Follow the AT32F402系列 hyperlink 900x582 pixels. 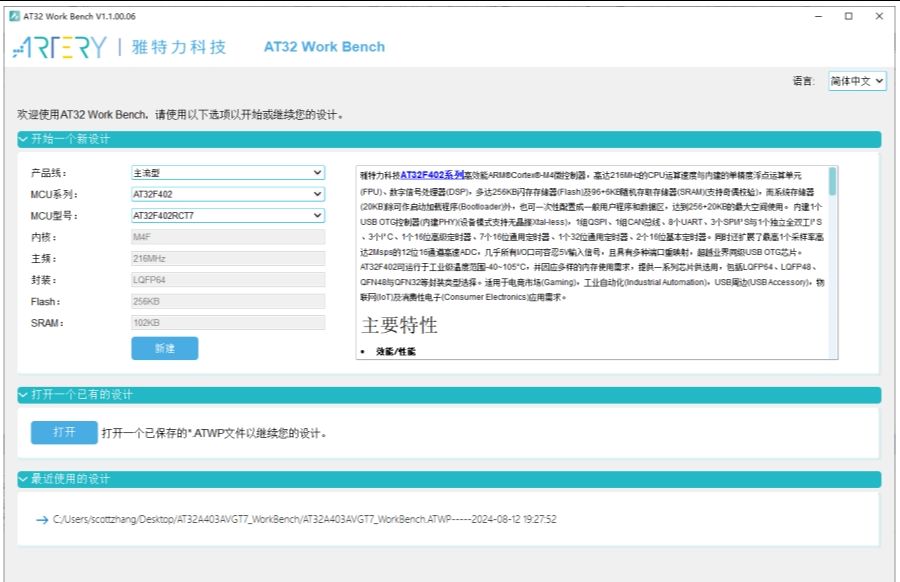(x=432, y=175)
